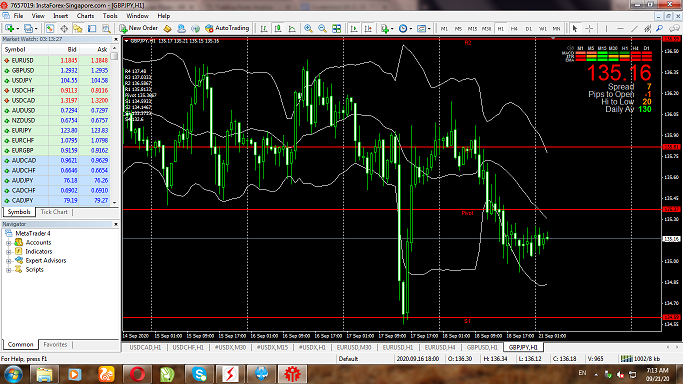Close the Market Watch panel
This screenshot has width=683, height=384.
tap(116, 39)
